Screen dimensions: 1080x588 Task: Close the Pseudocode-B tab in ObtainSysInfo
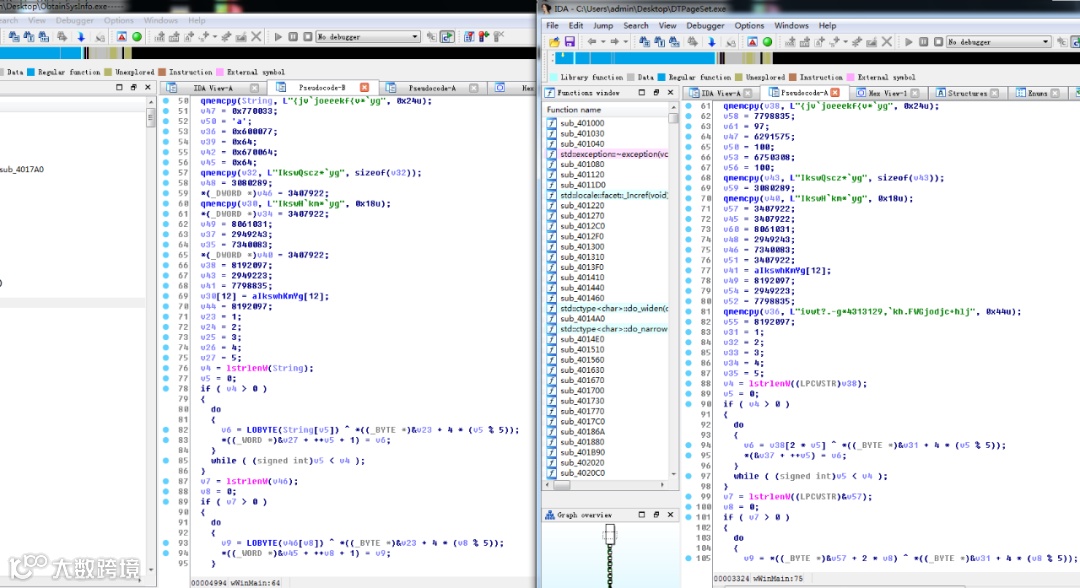click(364, 87)
